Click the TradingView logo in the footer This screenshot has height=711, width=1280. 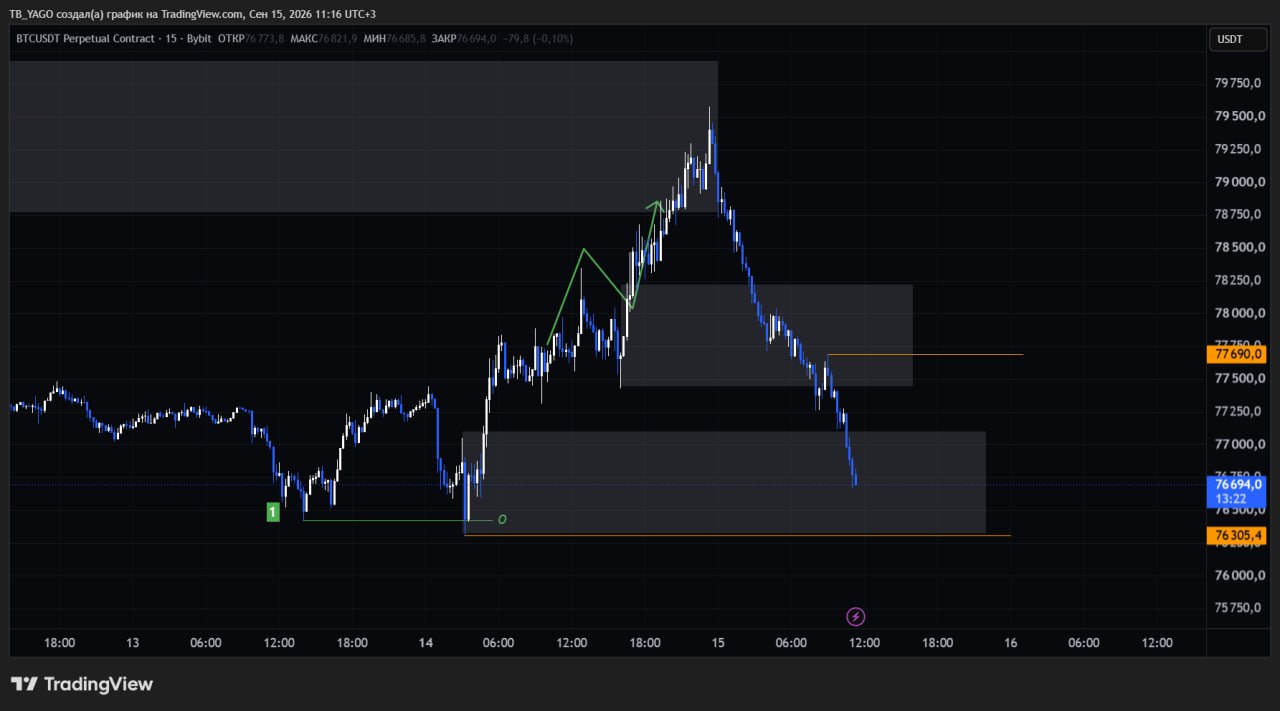(x=82, y=684)
